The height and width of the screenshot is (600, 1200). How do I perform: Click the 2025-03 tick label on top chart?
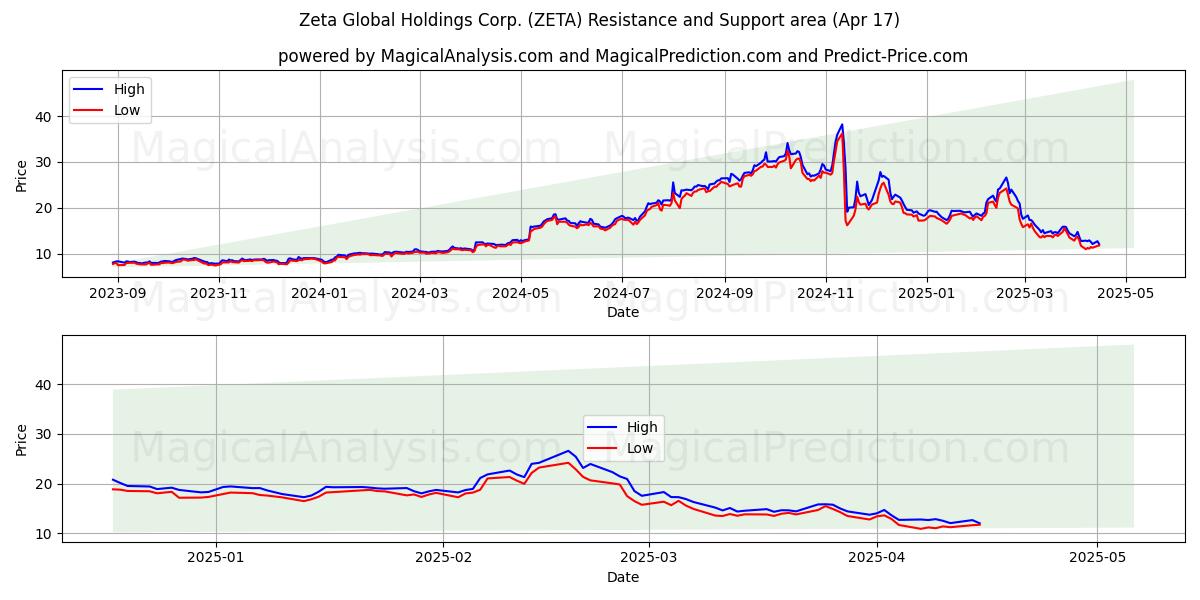[x=1024, y=294]
